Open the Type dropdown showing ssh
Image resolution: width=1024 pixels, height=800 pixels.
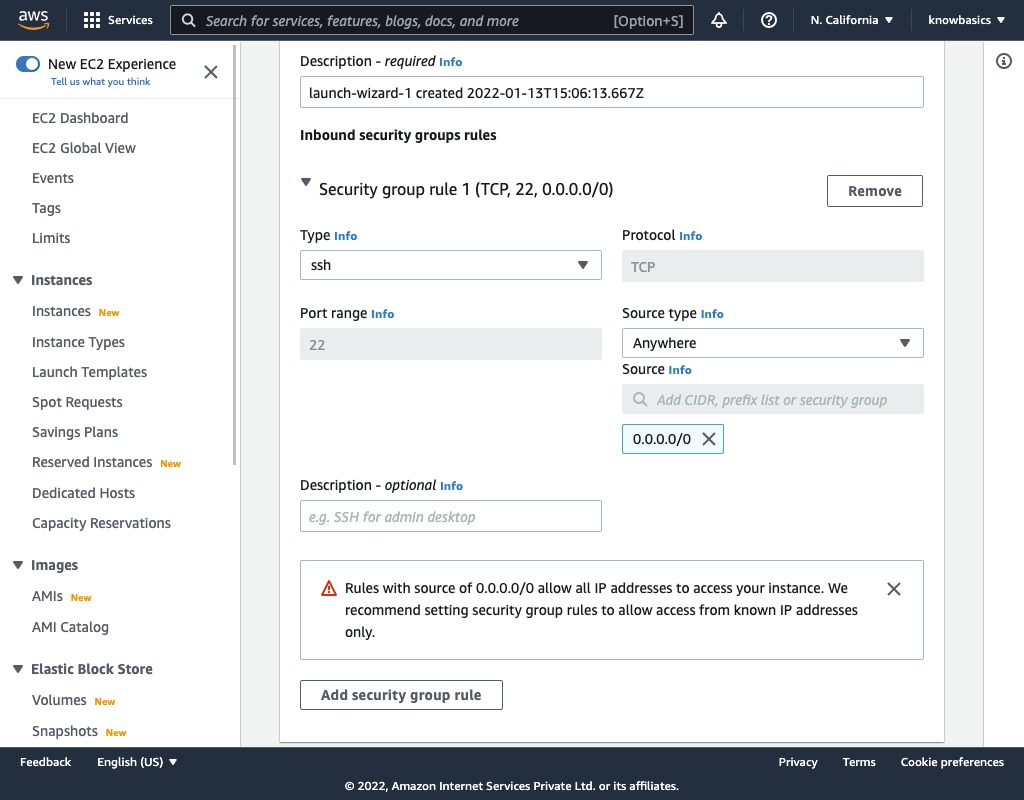(451, 265)
